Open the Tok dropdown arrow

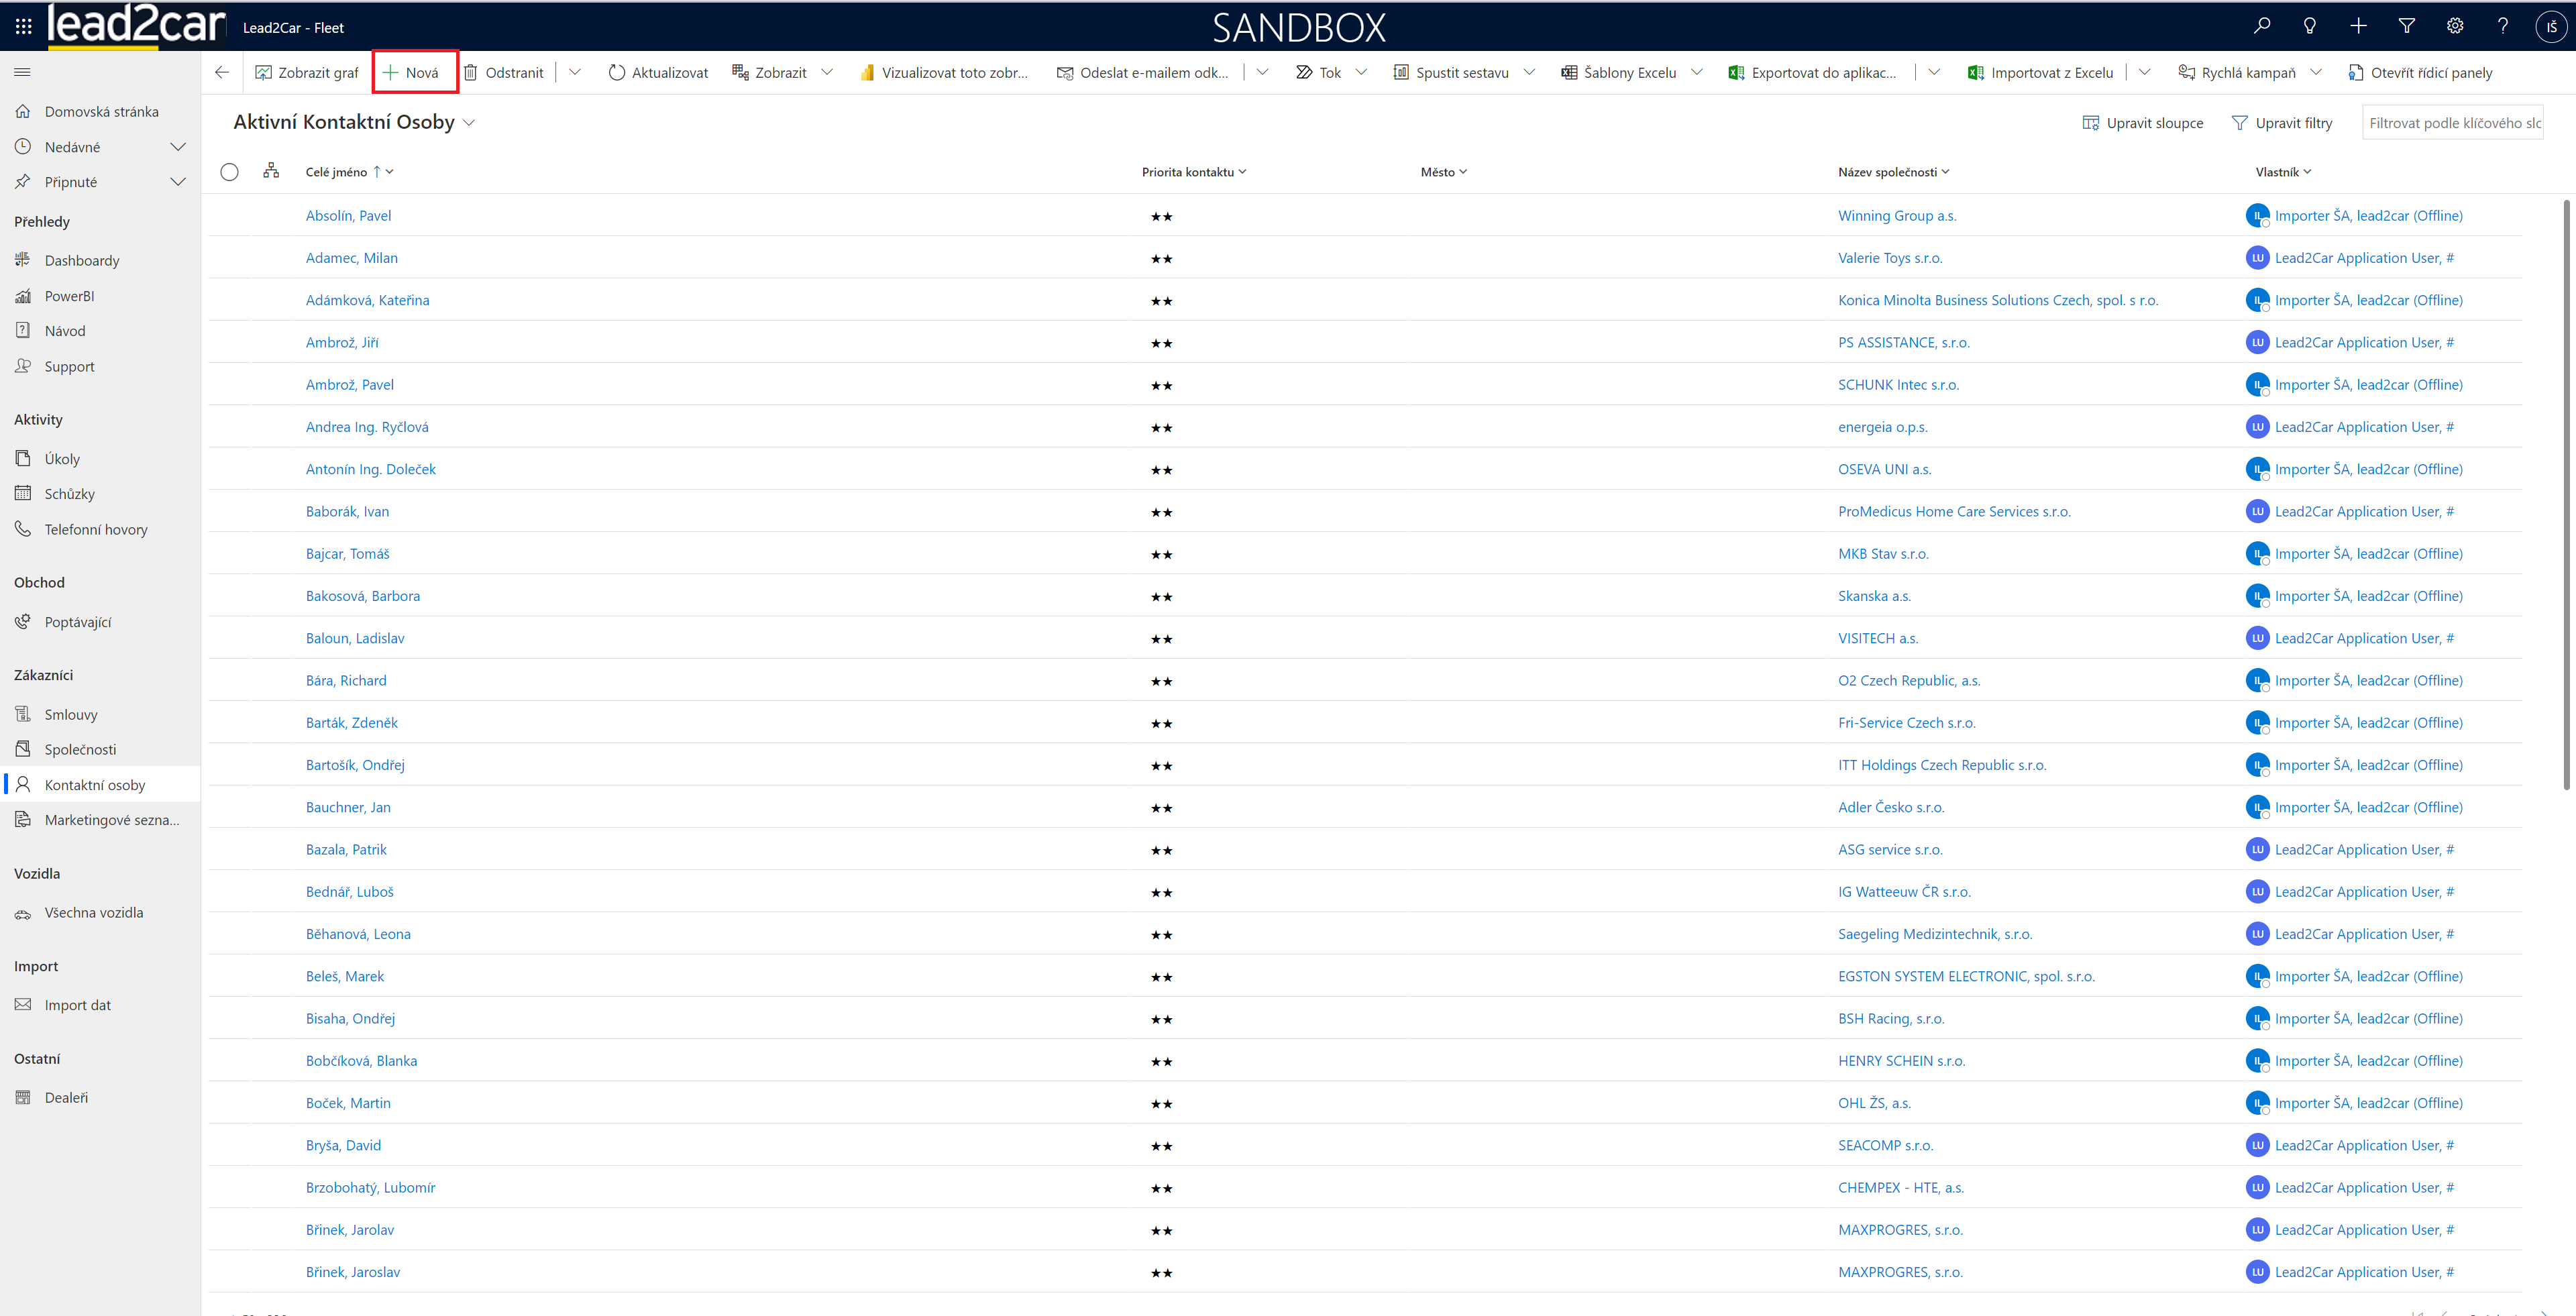[1361, 72]
